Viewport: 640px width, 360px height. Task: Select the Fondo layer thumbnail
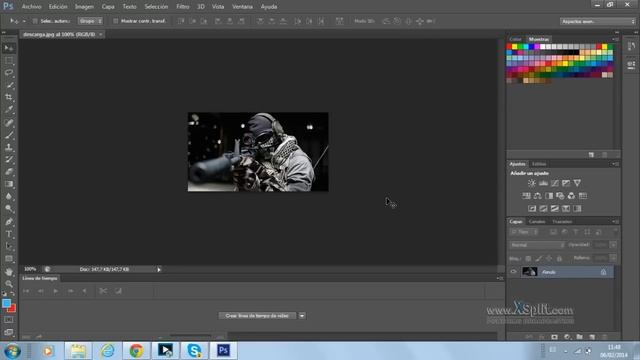[529, 272]
